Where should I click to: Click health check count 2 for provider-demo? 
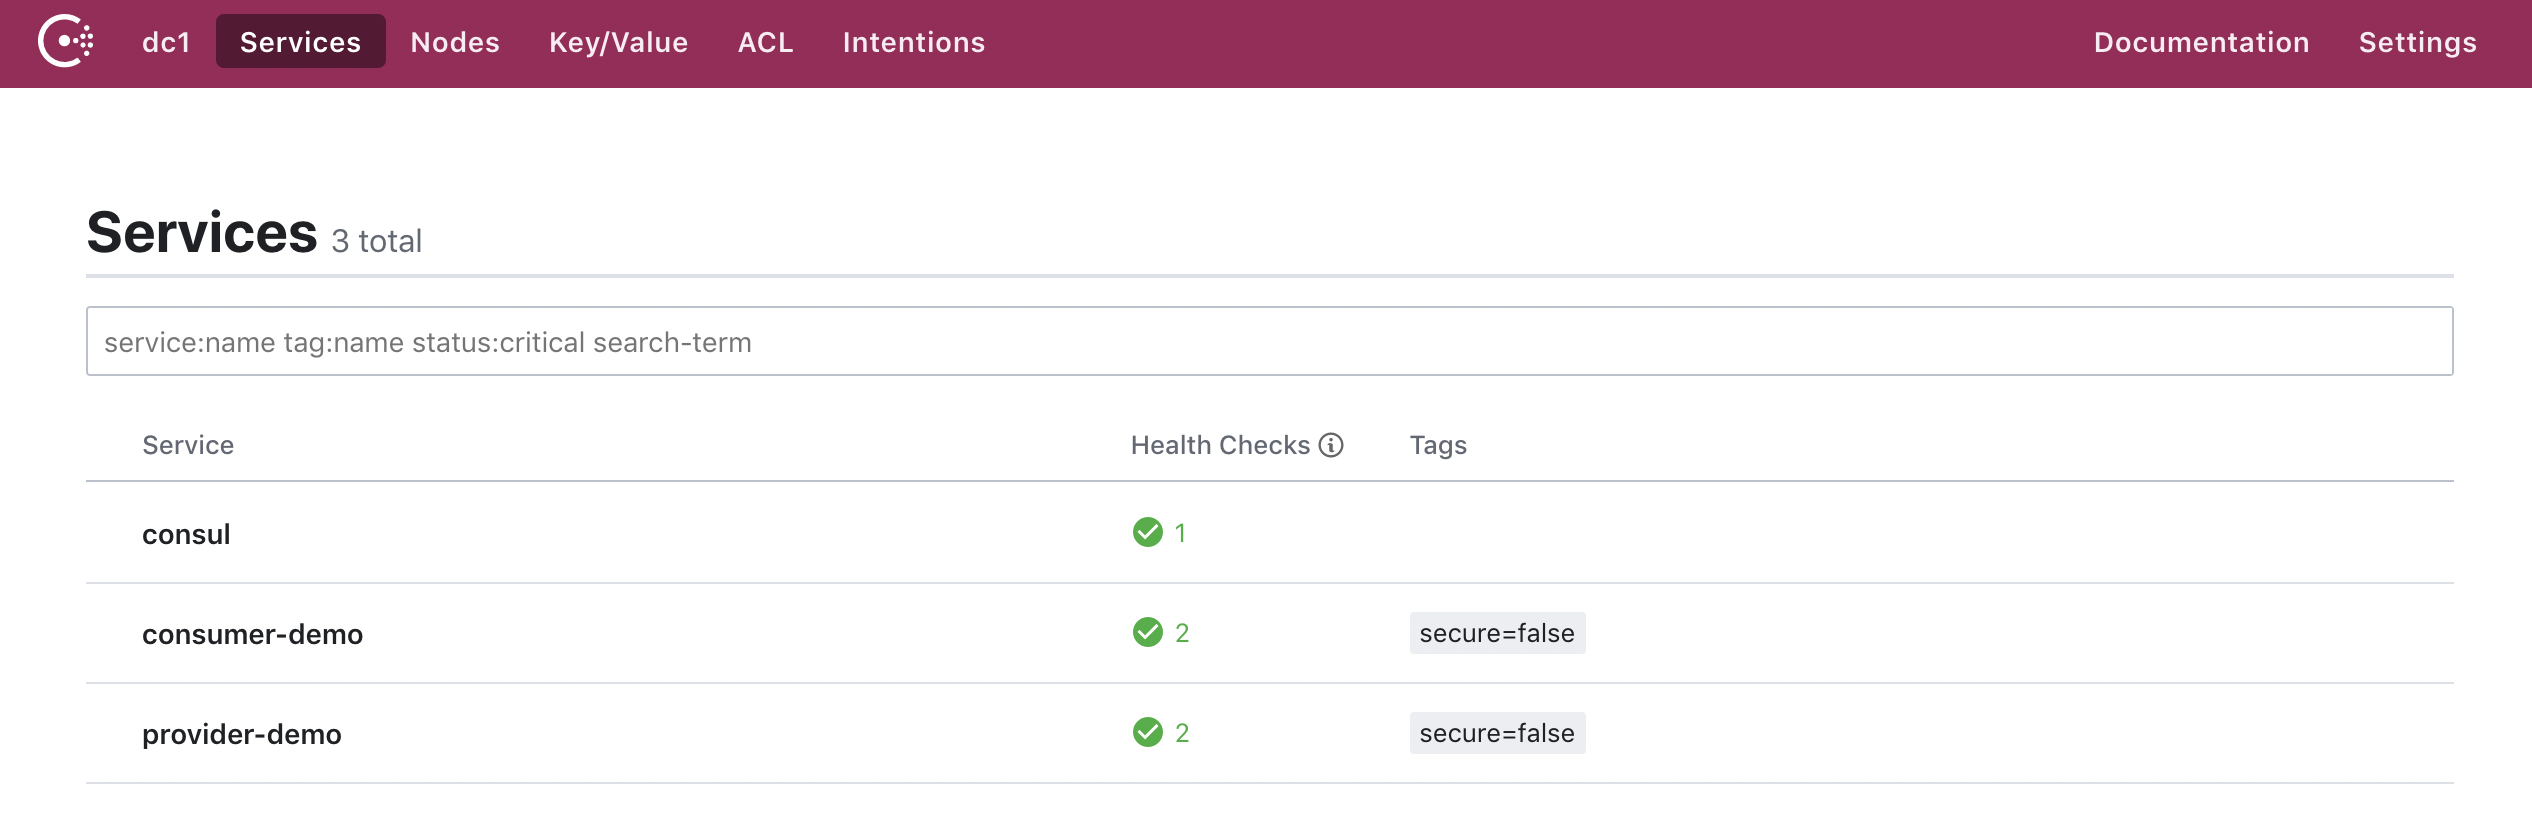tap(1182, 733)
